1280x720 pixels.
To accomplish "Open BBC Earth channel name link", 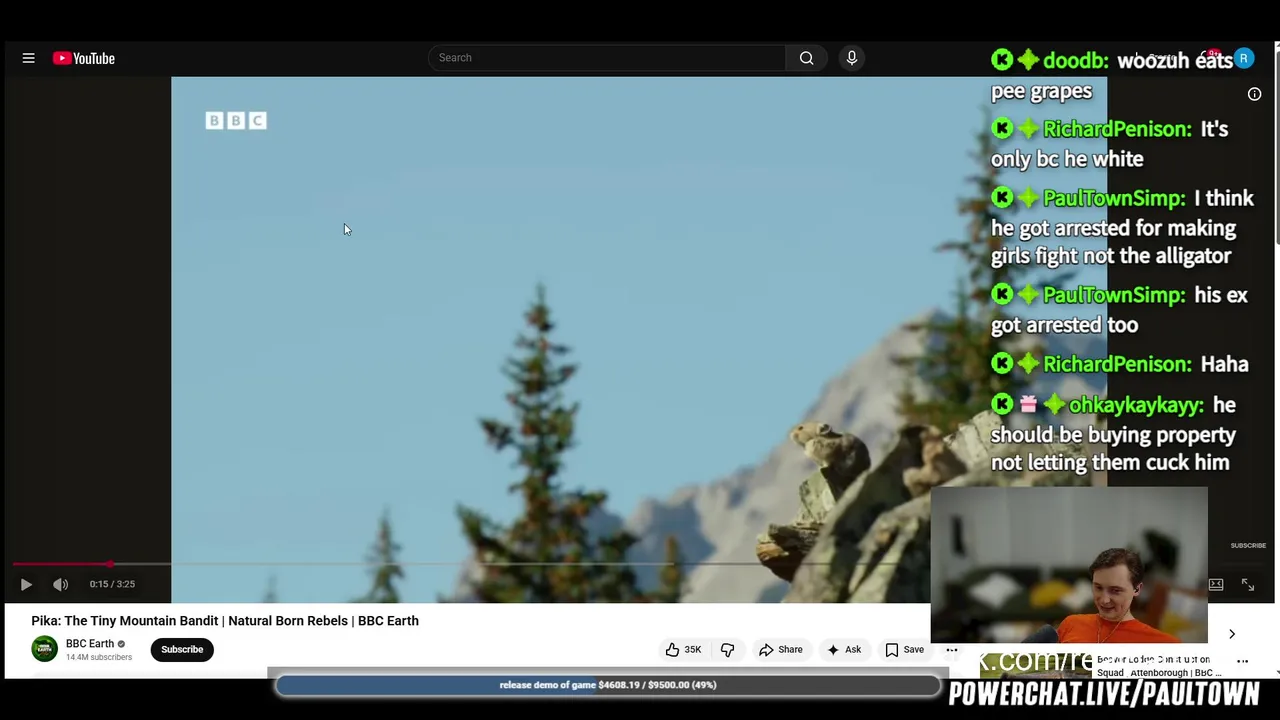I will 90,644.
